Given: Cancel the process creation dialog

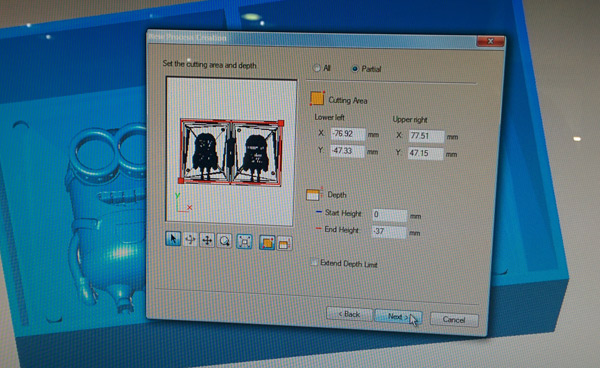Looking at the screenshot, I should (x=454, y=319).
